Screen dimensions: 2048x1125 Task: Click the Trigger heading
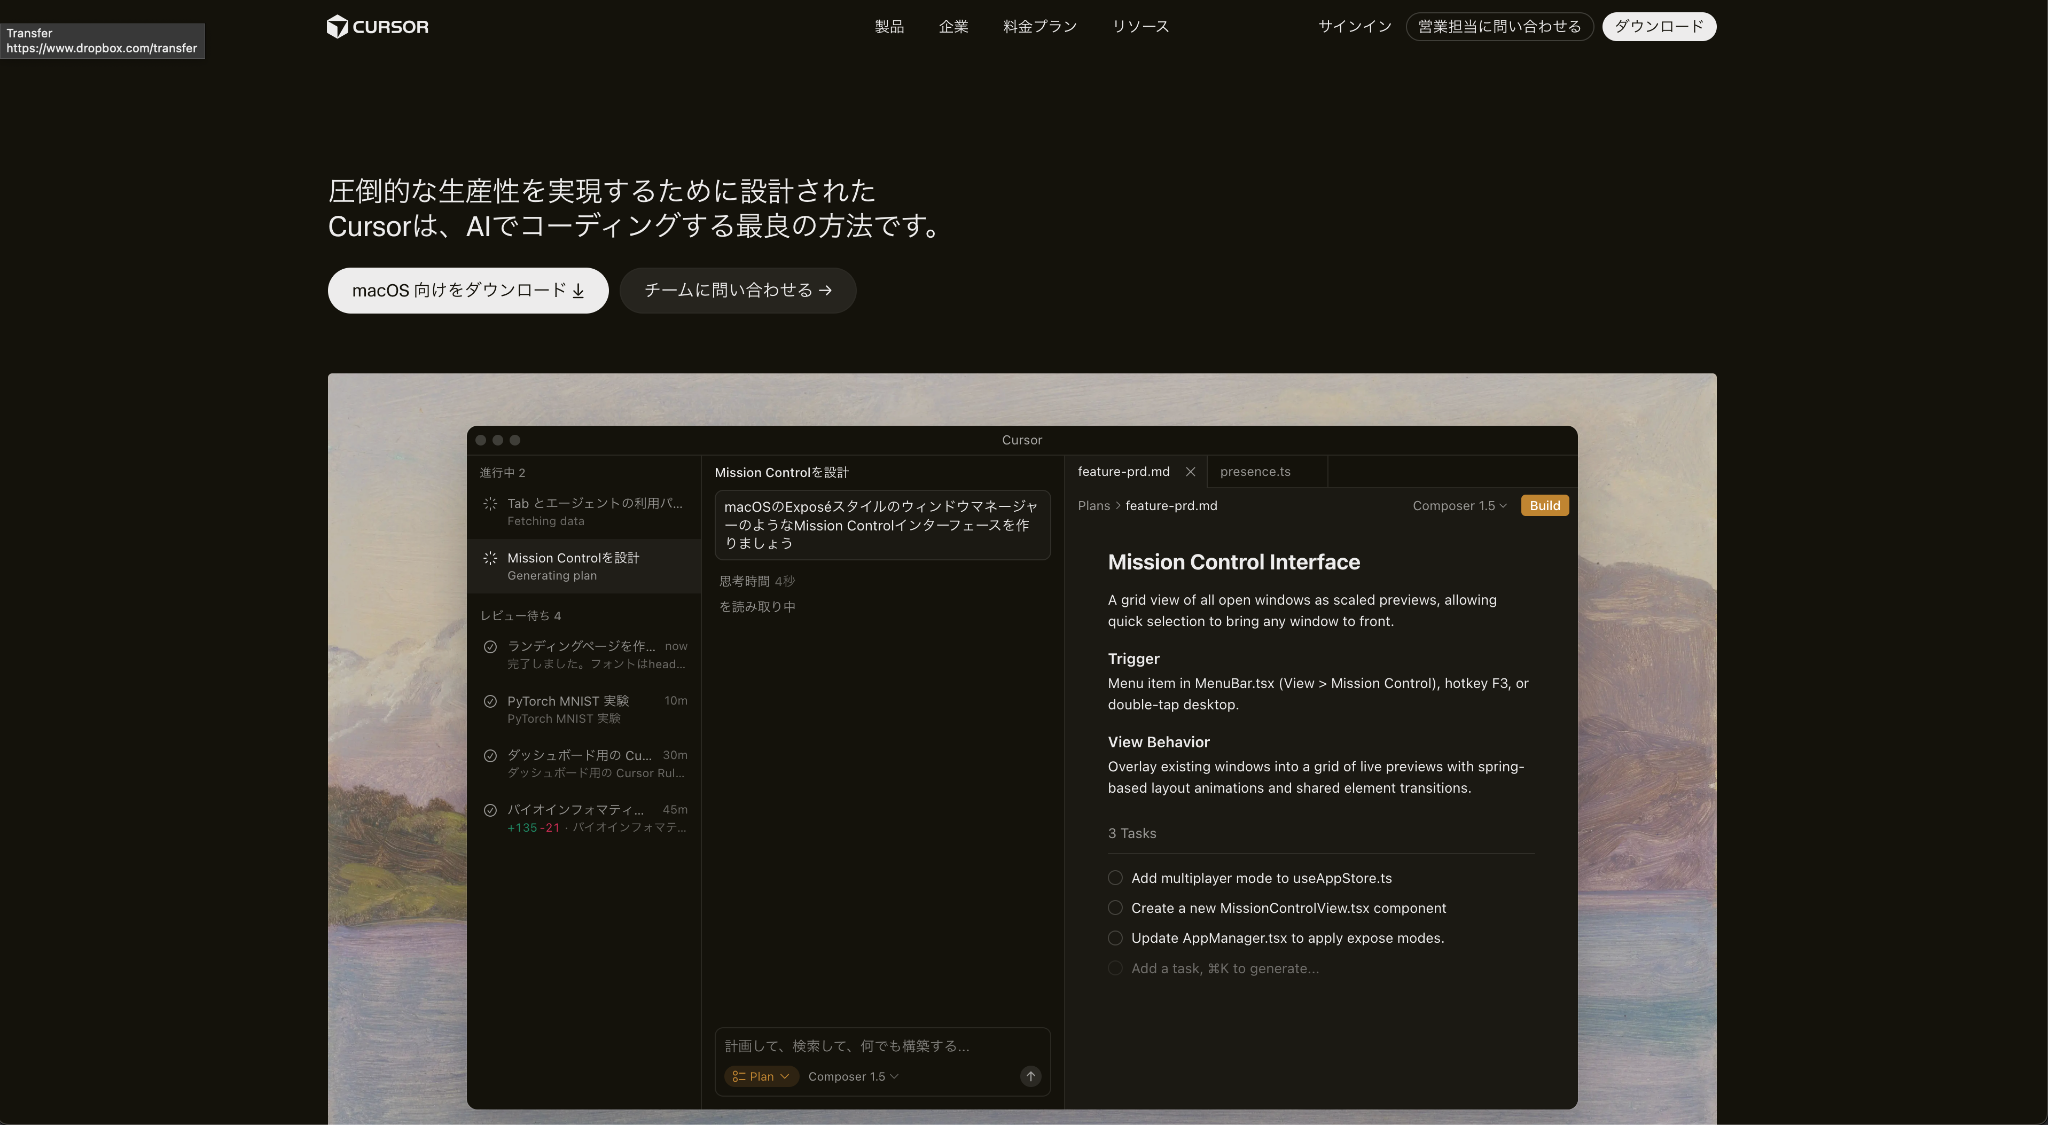(1133, 659)
